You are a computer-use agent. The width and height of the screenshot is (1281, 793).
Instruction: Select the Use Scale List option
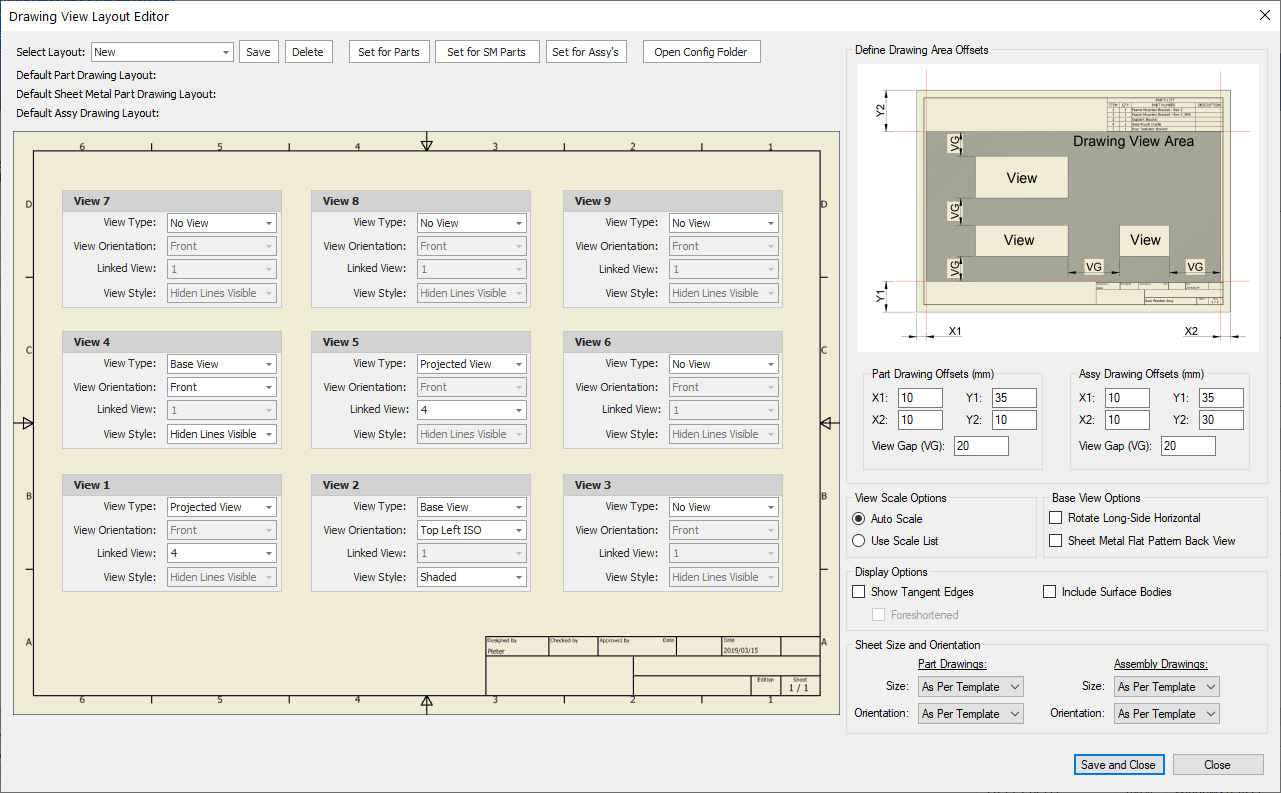(x=859, y=541)
